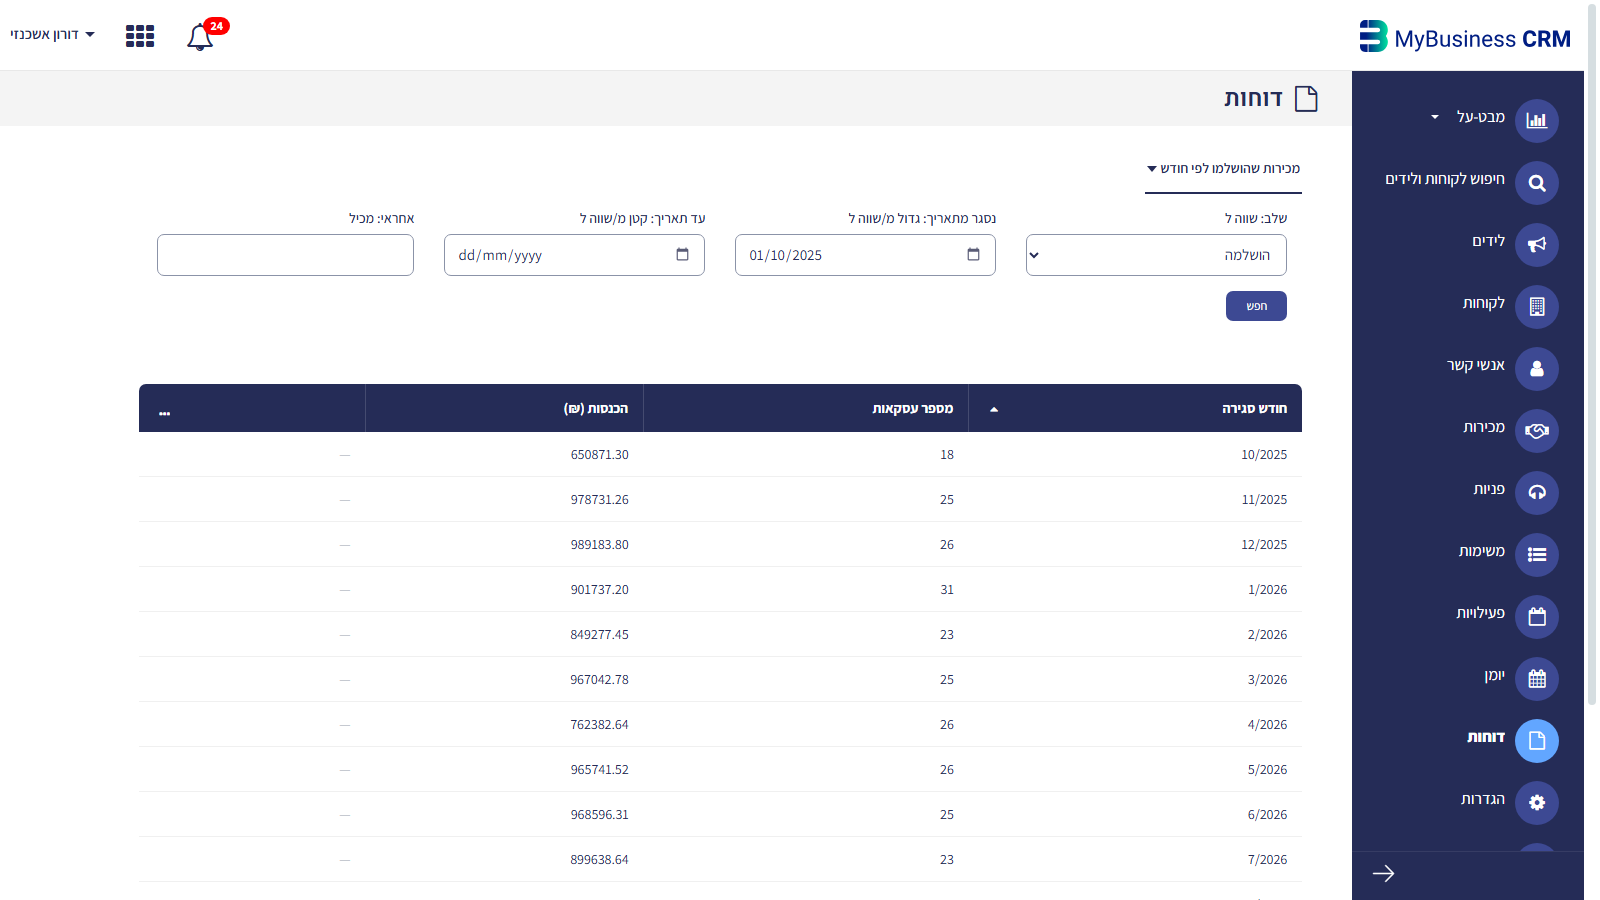
Task: Click the לידים megaphone icon
Action: click(x=1537, y=245)
